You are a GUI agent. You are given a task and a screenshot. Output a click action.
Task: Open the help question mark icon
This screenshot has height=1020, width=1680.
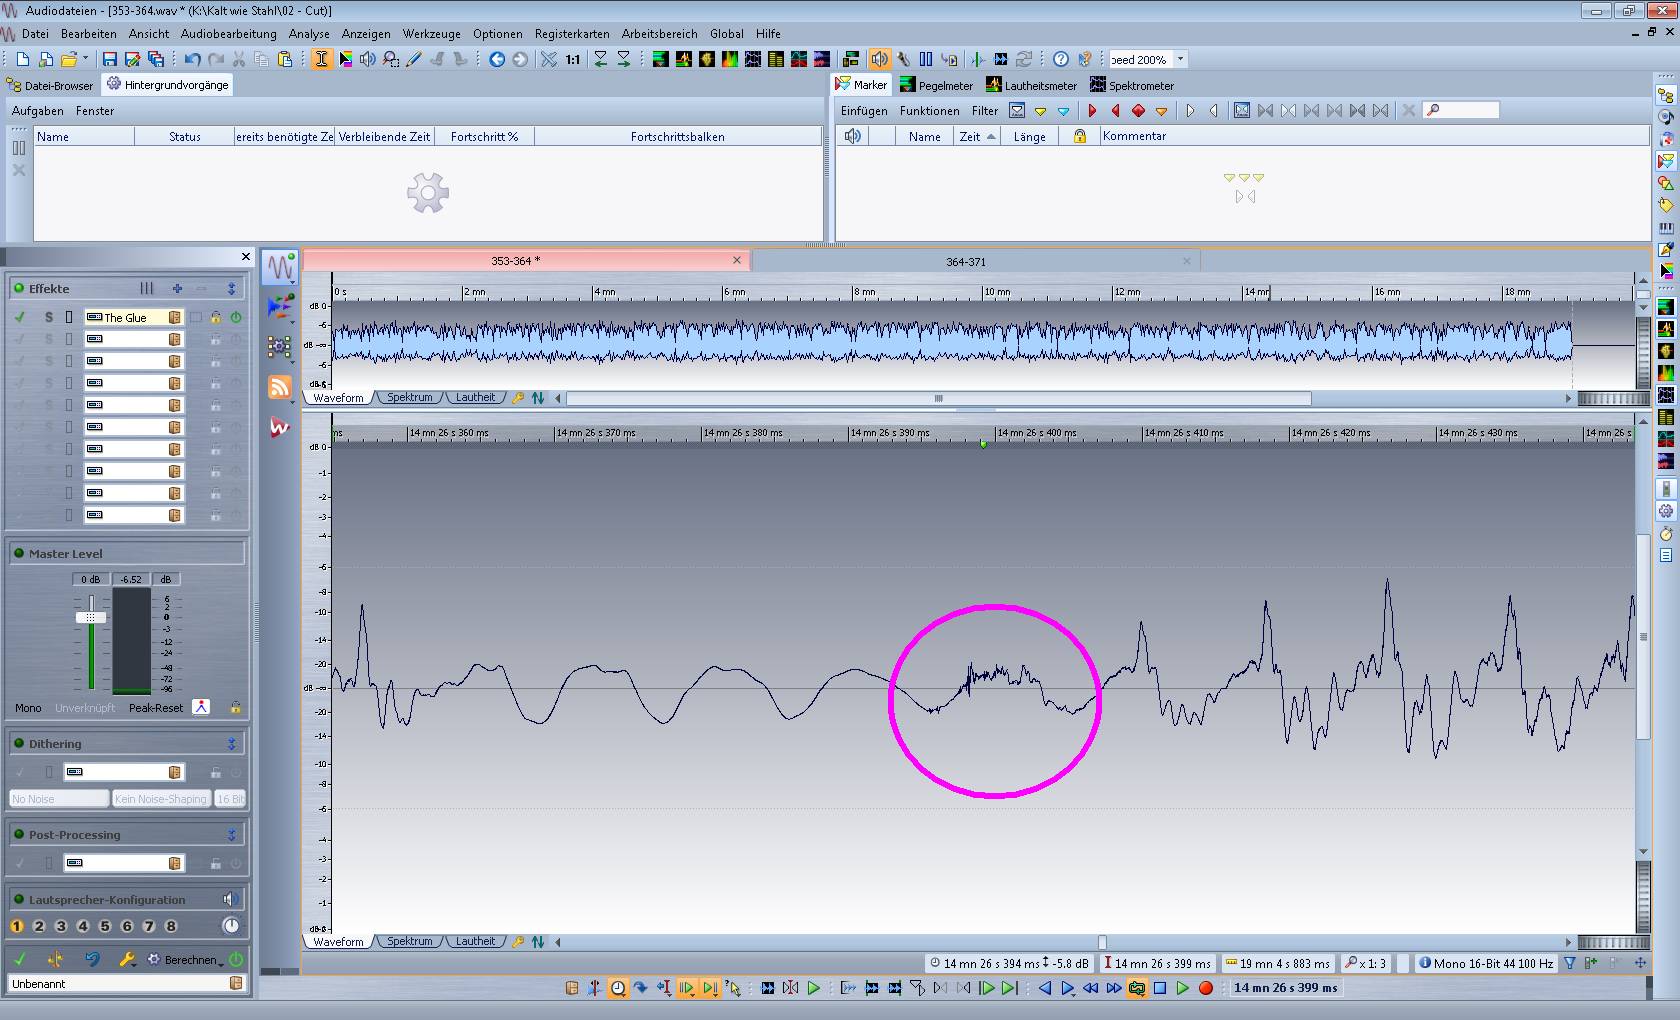[1061, 60]
